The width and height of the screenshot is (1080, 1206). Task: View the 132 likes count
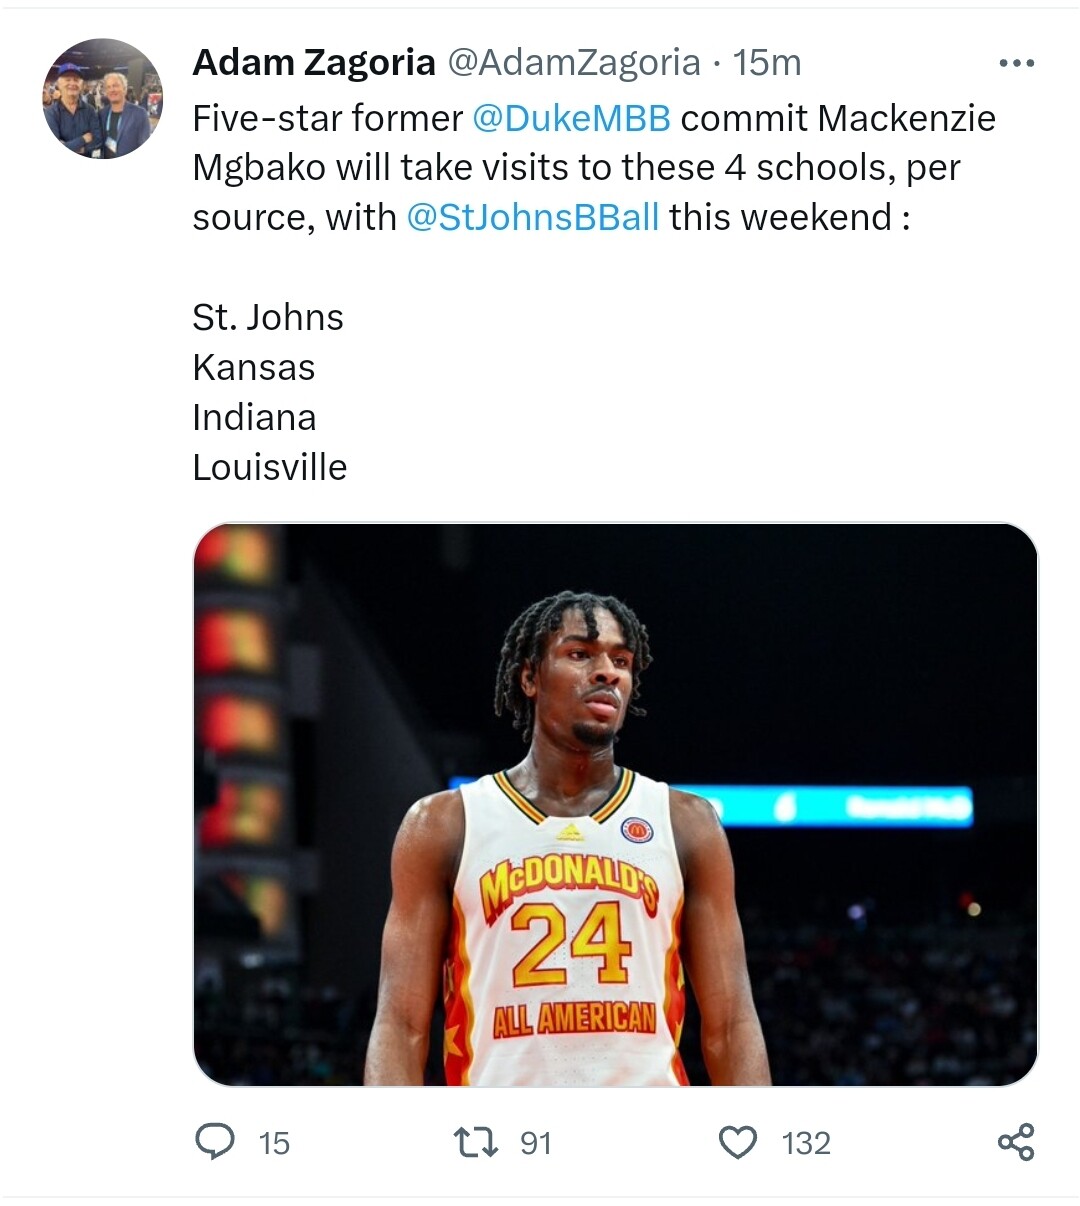coord(806,1143)
